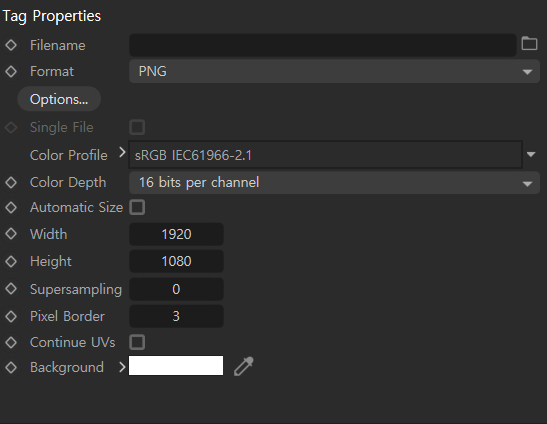Click the Filename input field
This screenshot has width=547, height=424.
[323, 45]
